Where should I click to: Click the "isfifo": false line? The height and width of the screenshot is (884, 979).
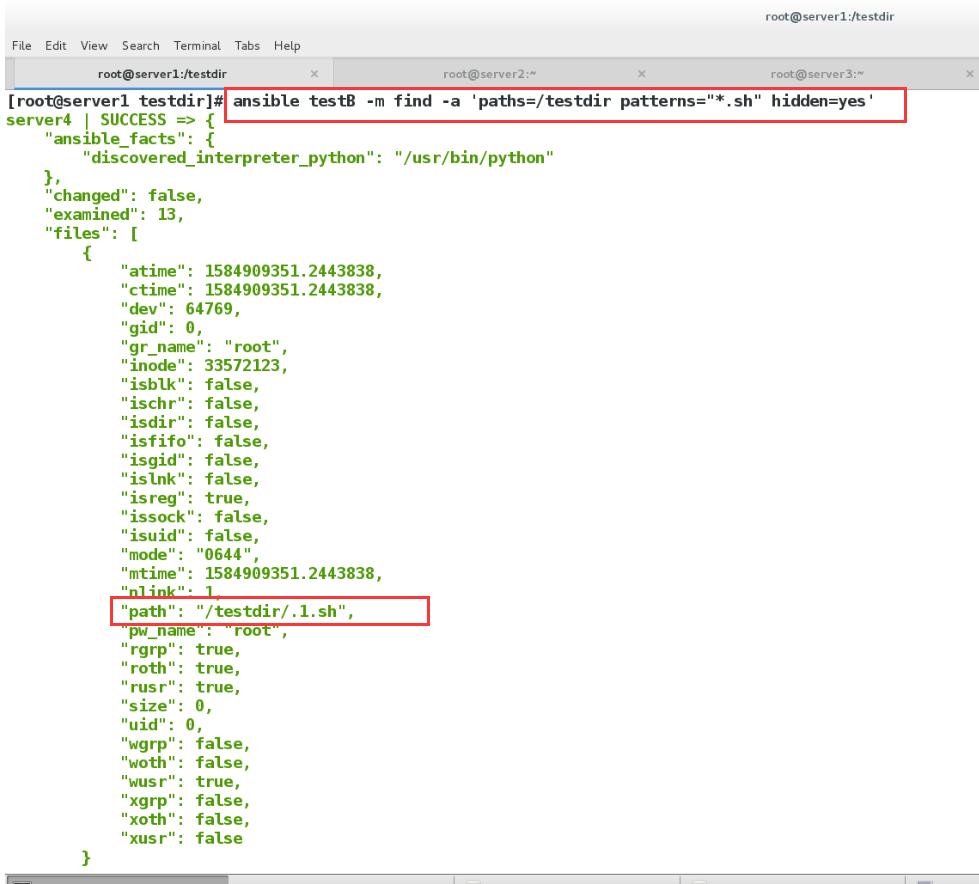click(x=194, y=441)
